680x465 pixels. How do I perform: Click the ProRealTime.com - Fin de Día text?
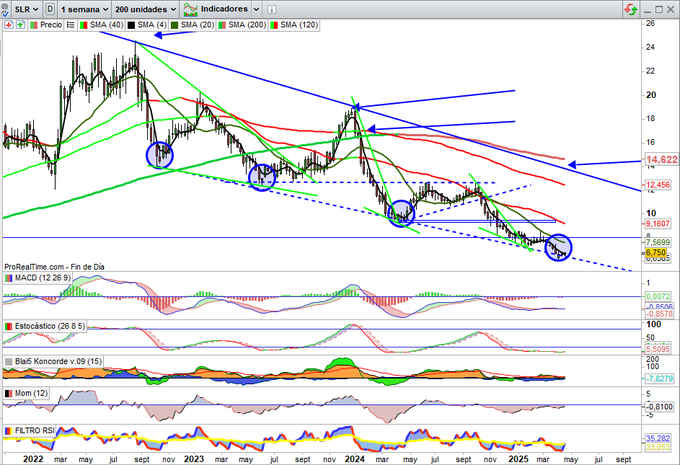(x=54, y=267)
